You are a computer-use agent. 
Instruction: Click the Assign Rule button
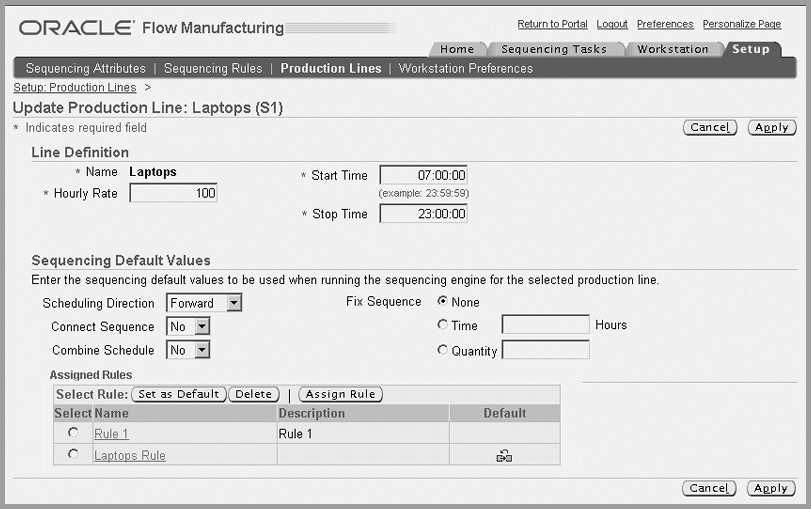point(340,394)
